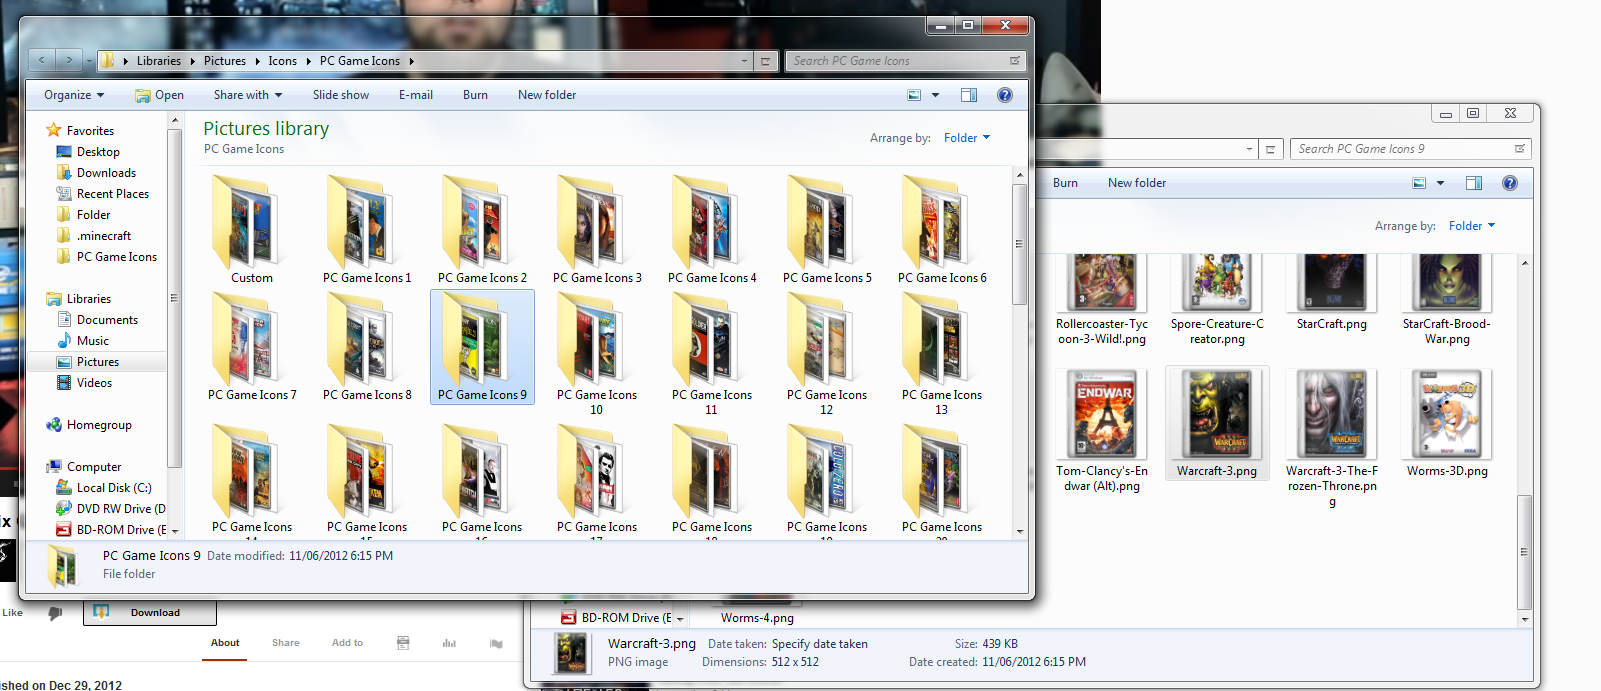Toggle the preview pane in the back window
Image resolution: width=1601 pixels, height=691 pixels.
pyautogui.click(x=1474, y=183)
